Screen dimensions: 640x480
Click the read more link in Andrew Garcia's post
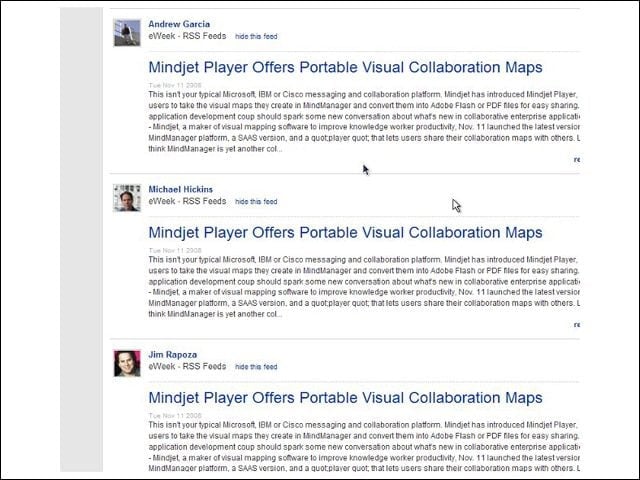pos(576,160)
